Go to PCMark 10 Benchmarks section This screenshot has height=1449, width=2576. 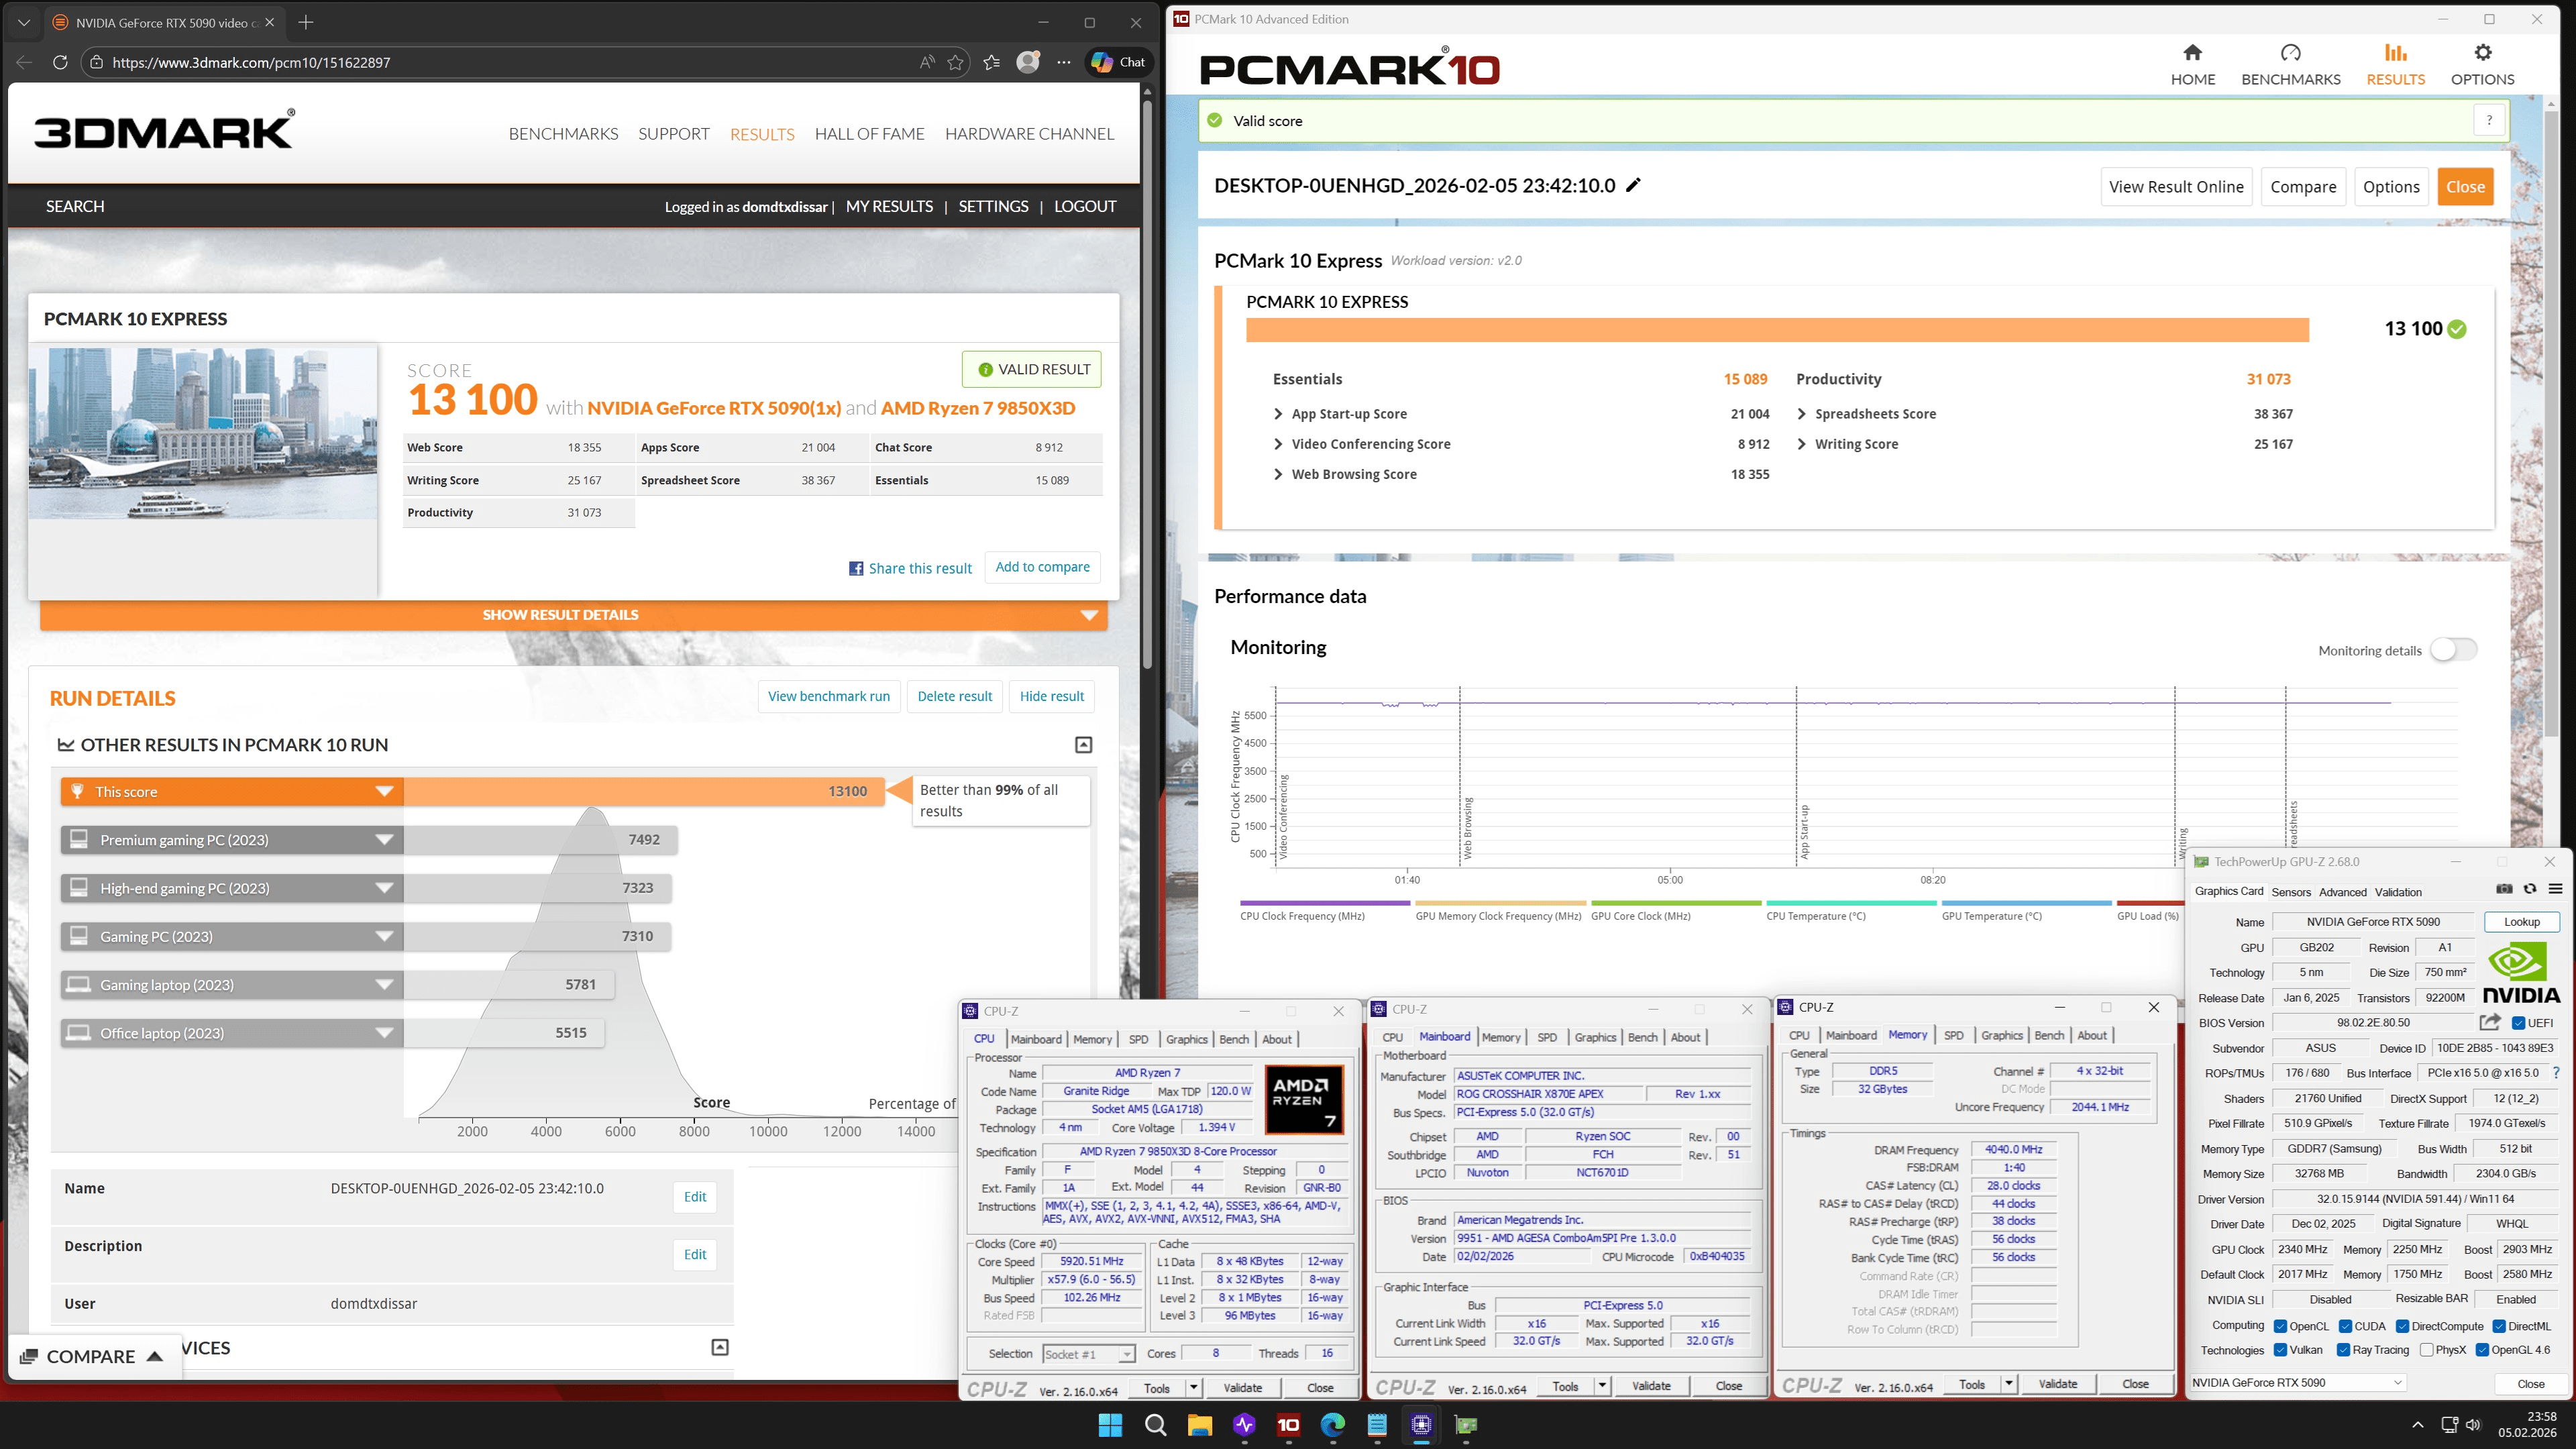point(2290,65)
